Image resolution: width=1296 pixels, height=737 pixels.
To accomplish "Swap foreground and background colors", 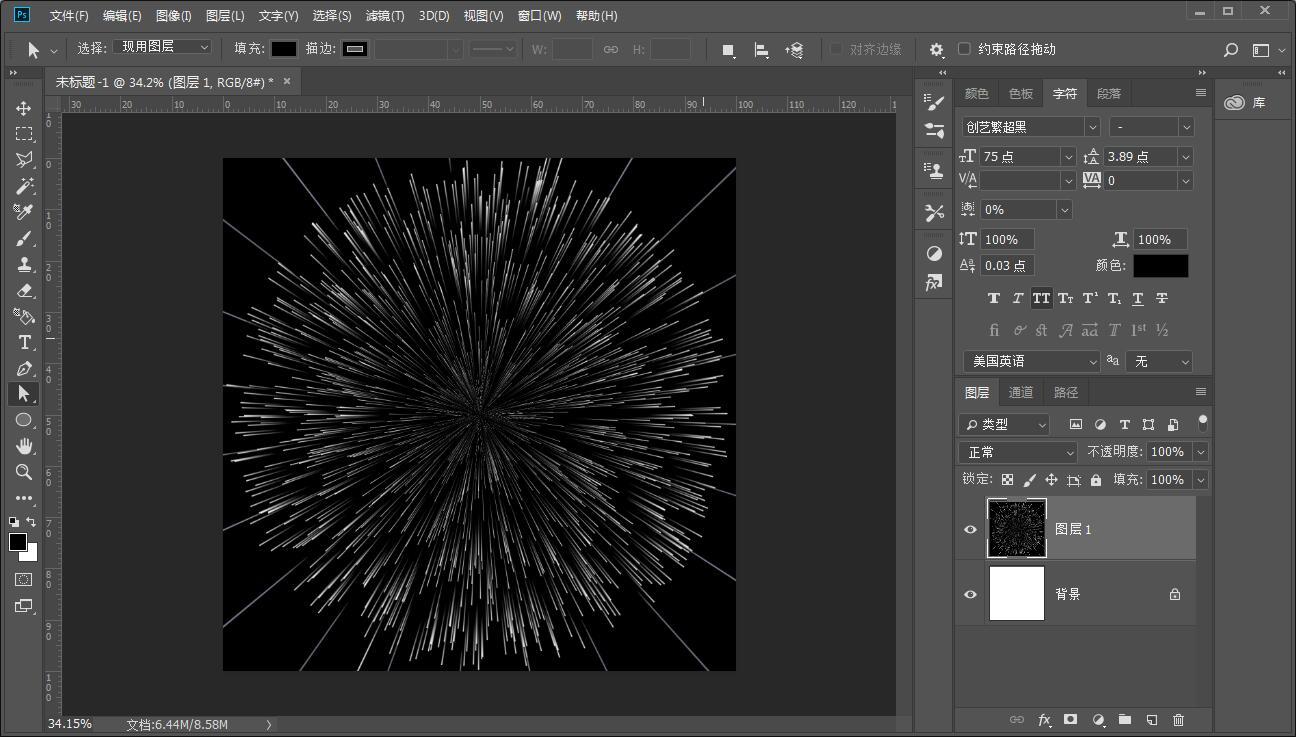I will 31,522.
